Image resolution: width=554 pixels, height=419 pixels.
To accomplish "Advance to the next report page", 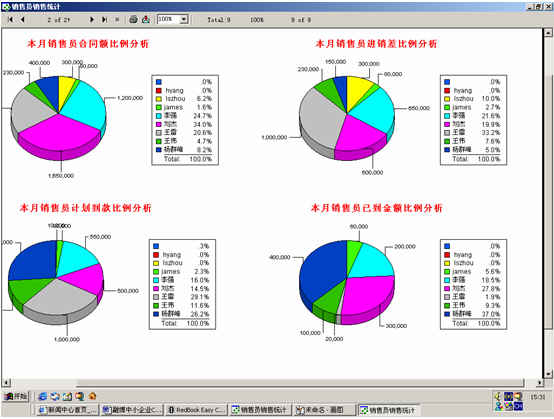I will click(92, 20).
